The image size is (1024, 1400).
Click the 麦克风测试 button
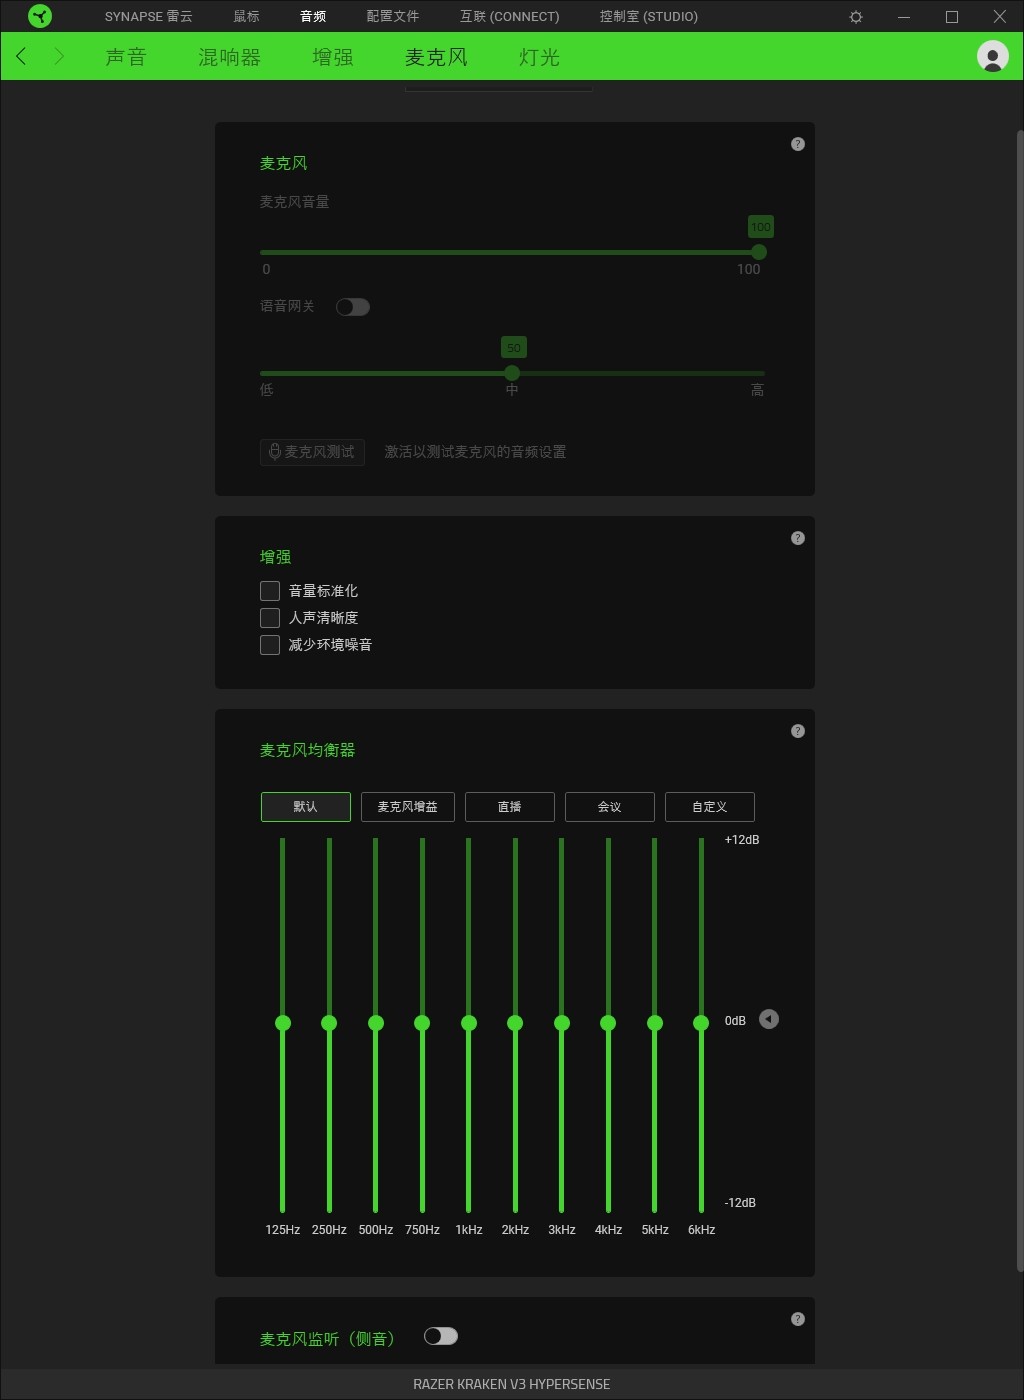(312, 452)
